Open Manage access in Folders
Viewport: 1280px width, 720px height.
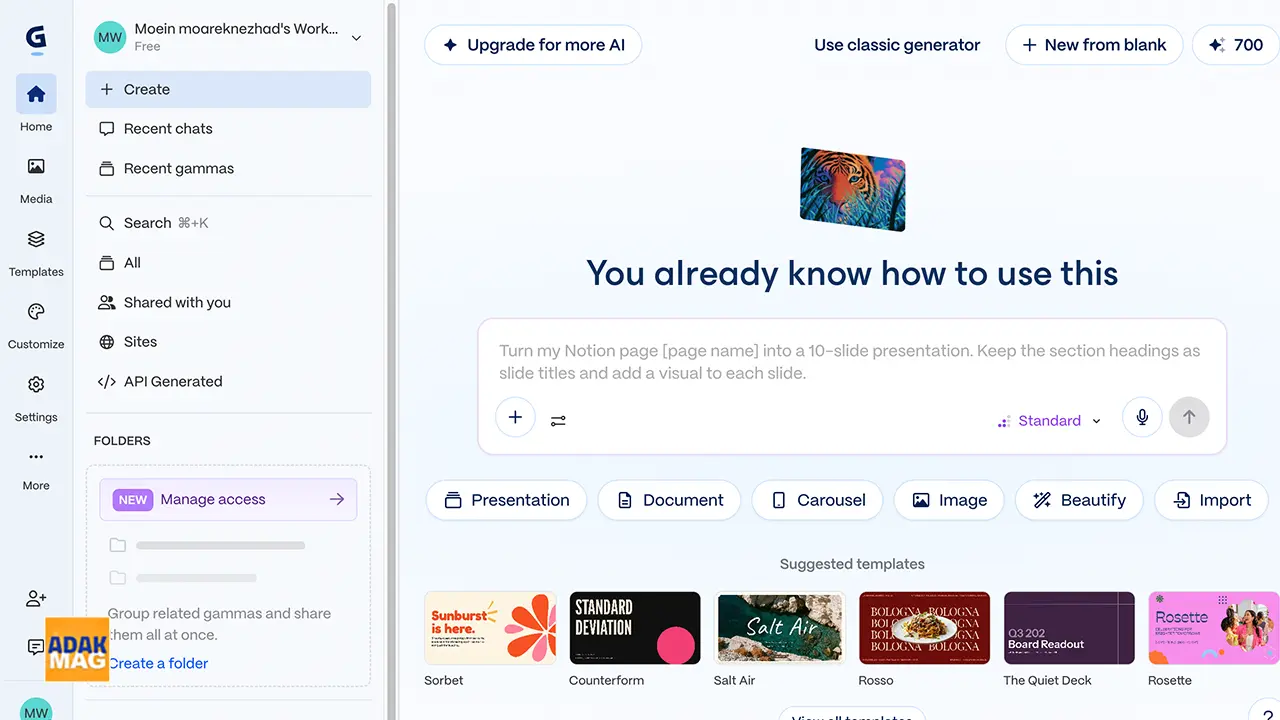(228, 500)
